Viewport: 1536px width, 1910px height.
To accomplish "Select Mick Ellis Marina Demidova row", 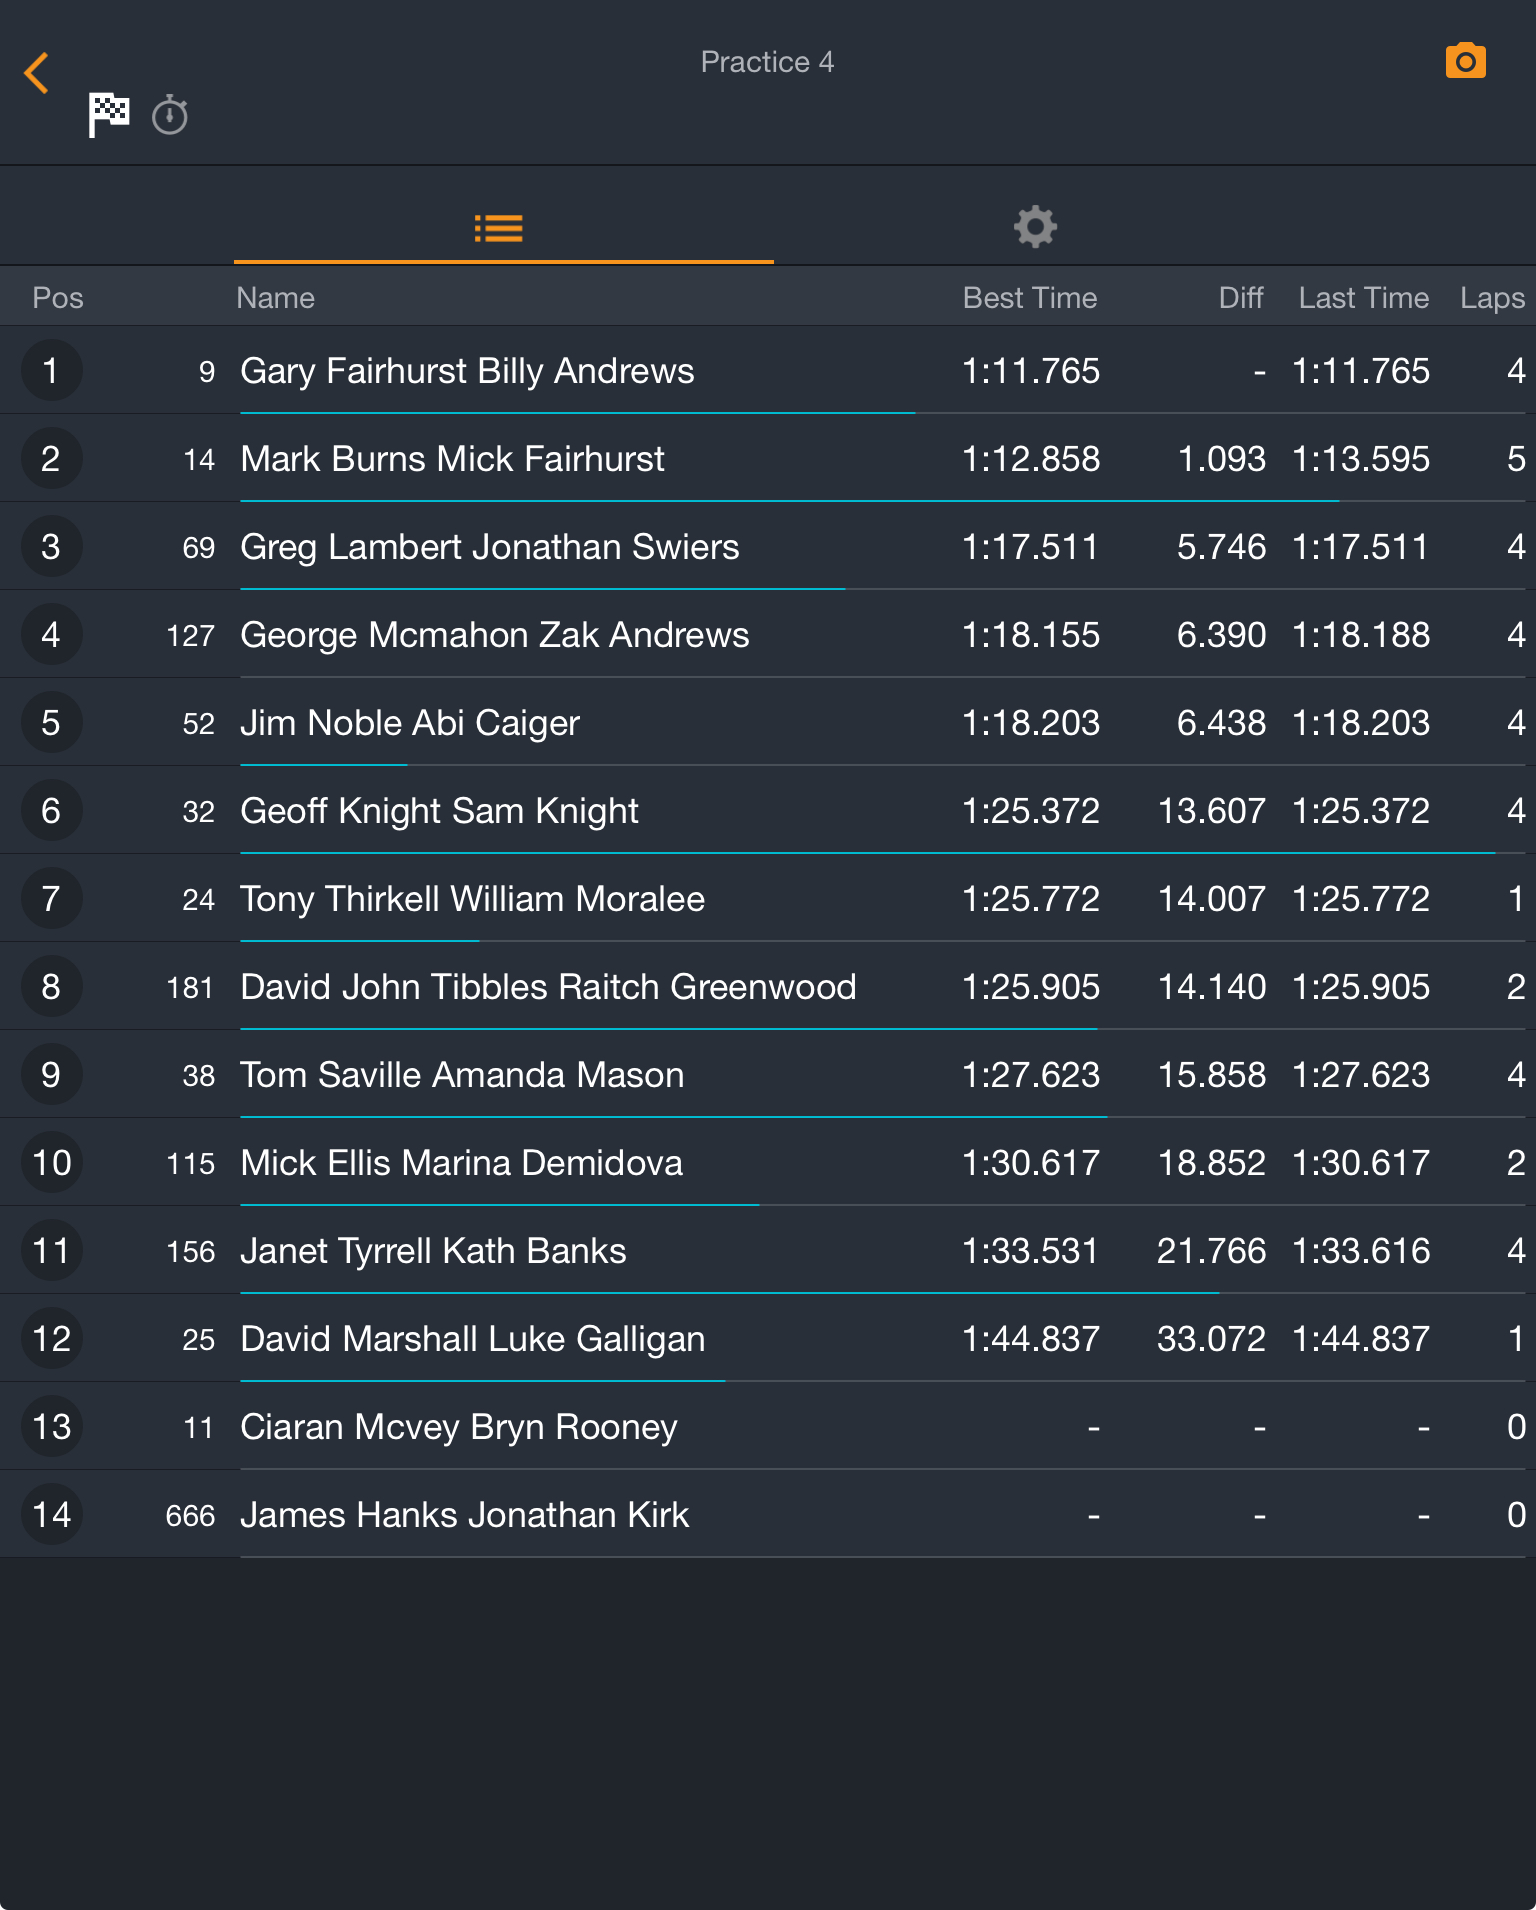I will pyautogui.click(x=768, y=1163).
